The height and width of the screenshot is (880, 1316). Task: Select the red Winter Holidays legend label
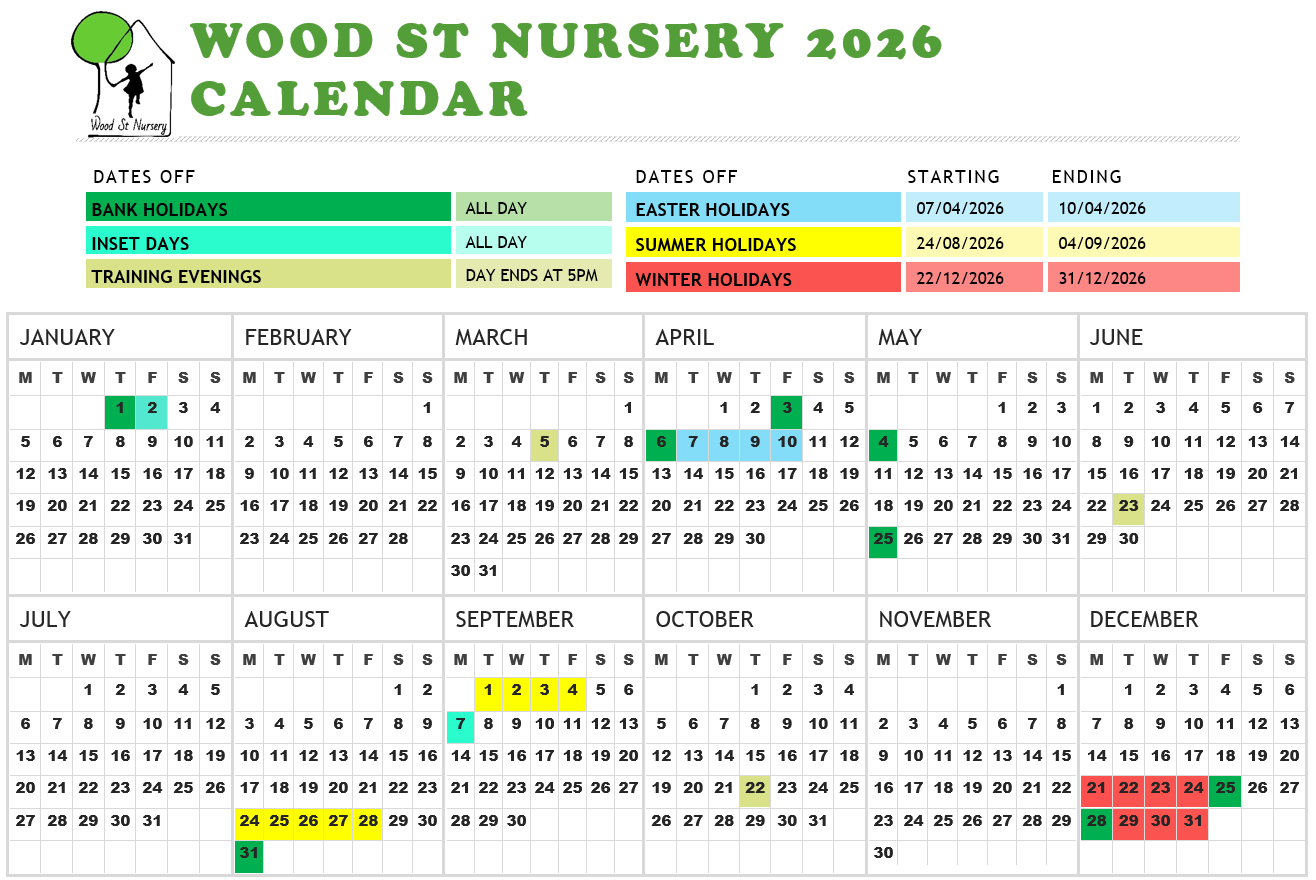[763, 278]
